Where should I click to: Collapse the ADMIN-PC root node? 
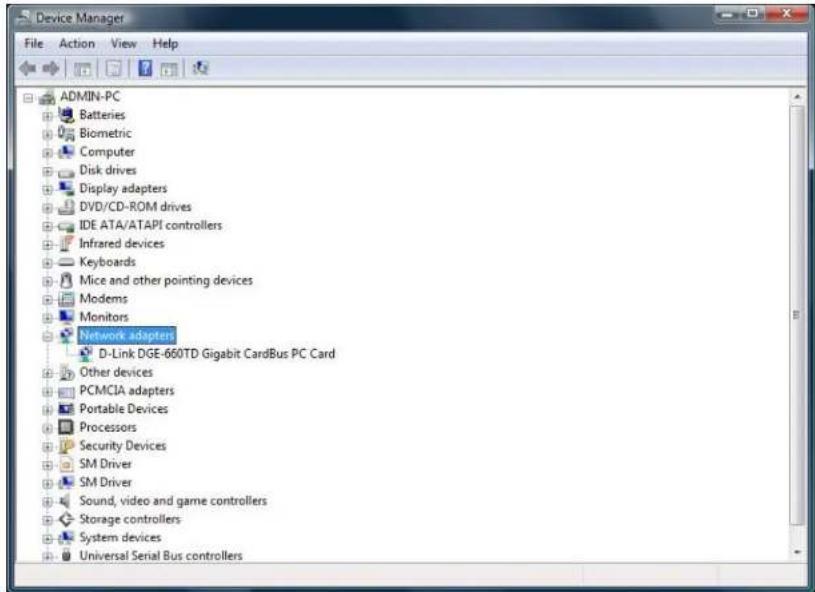pos(28,97)
